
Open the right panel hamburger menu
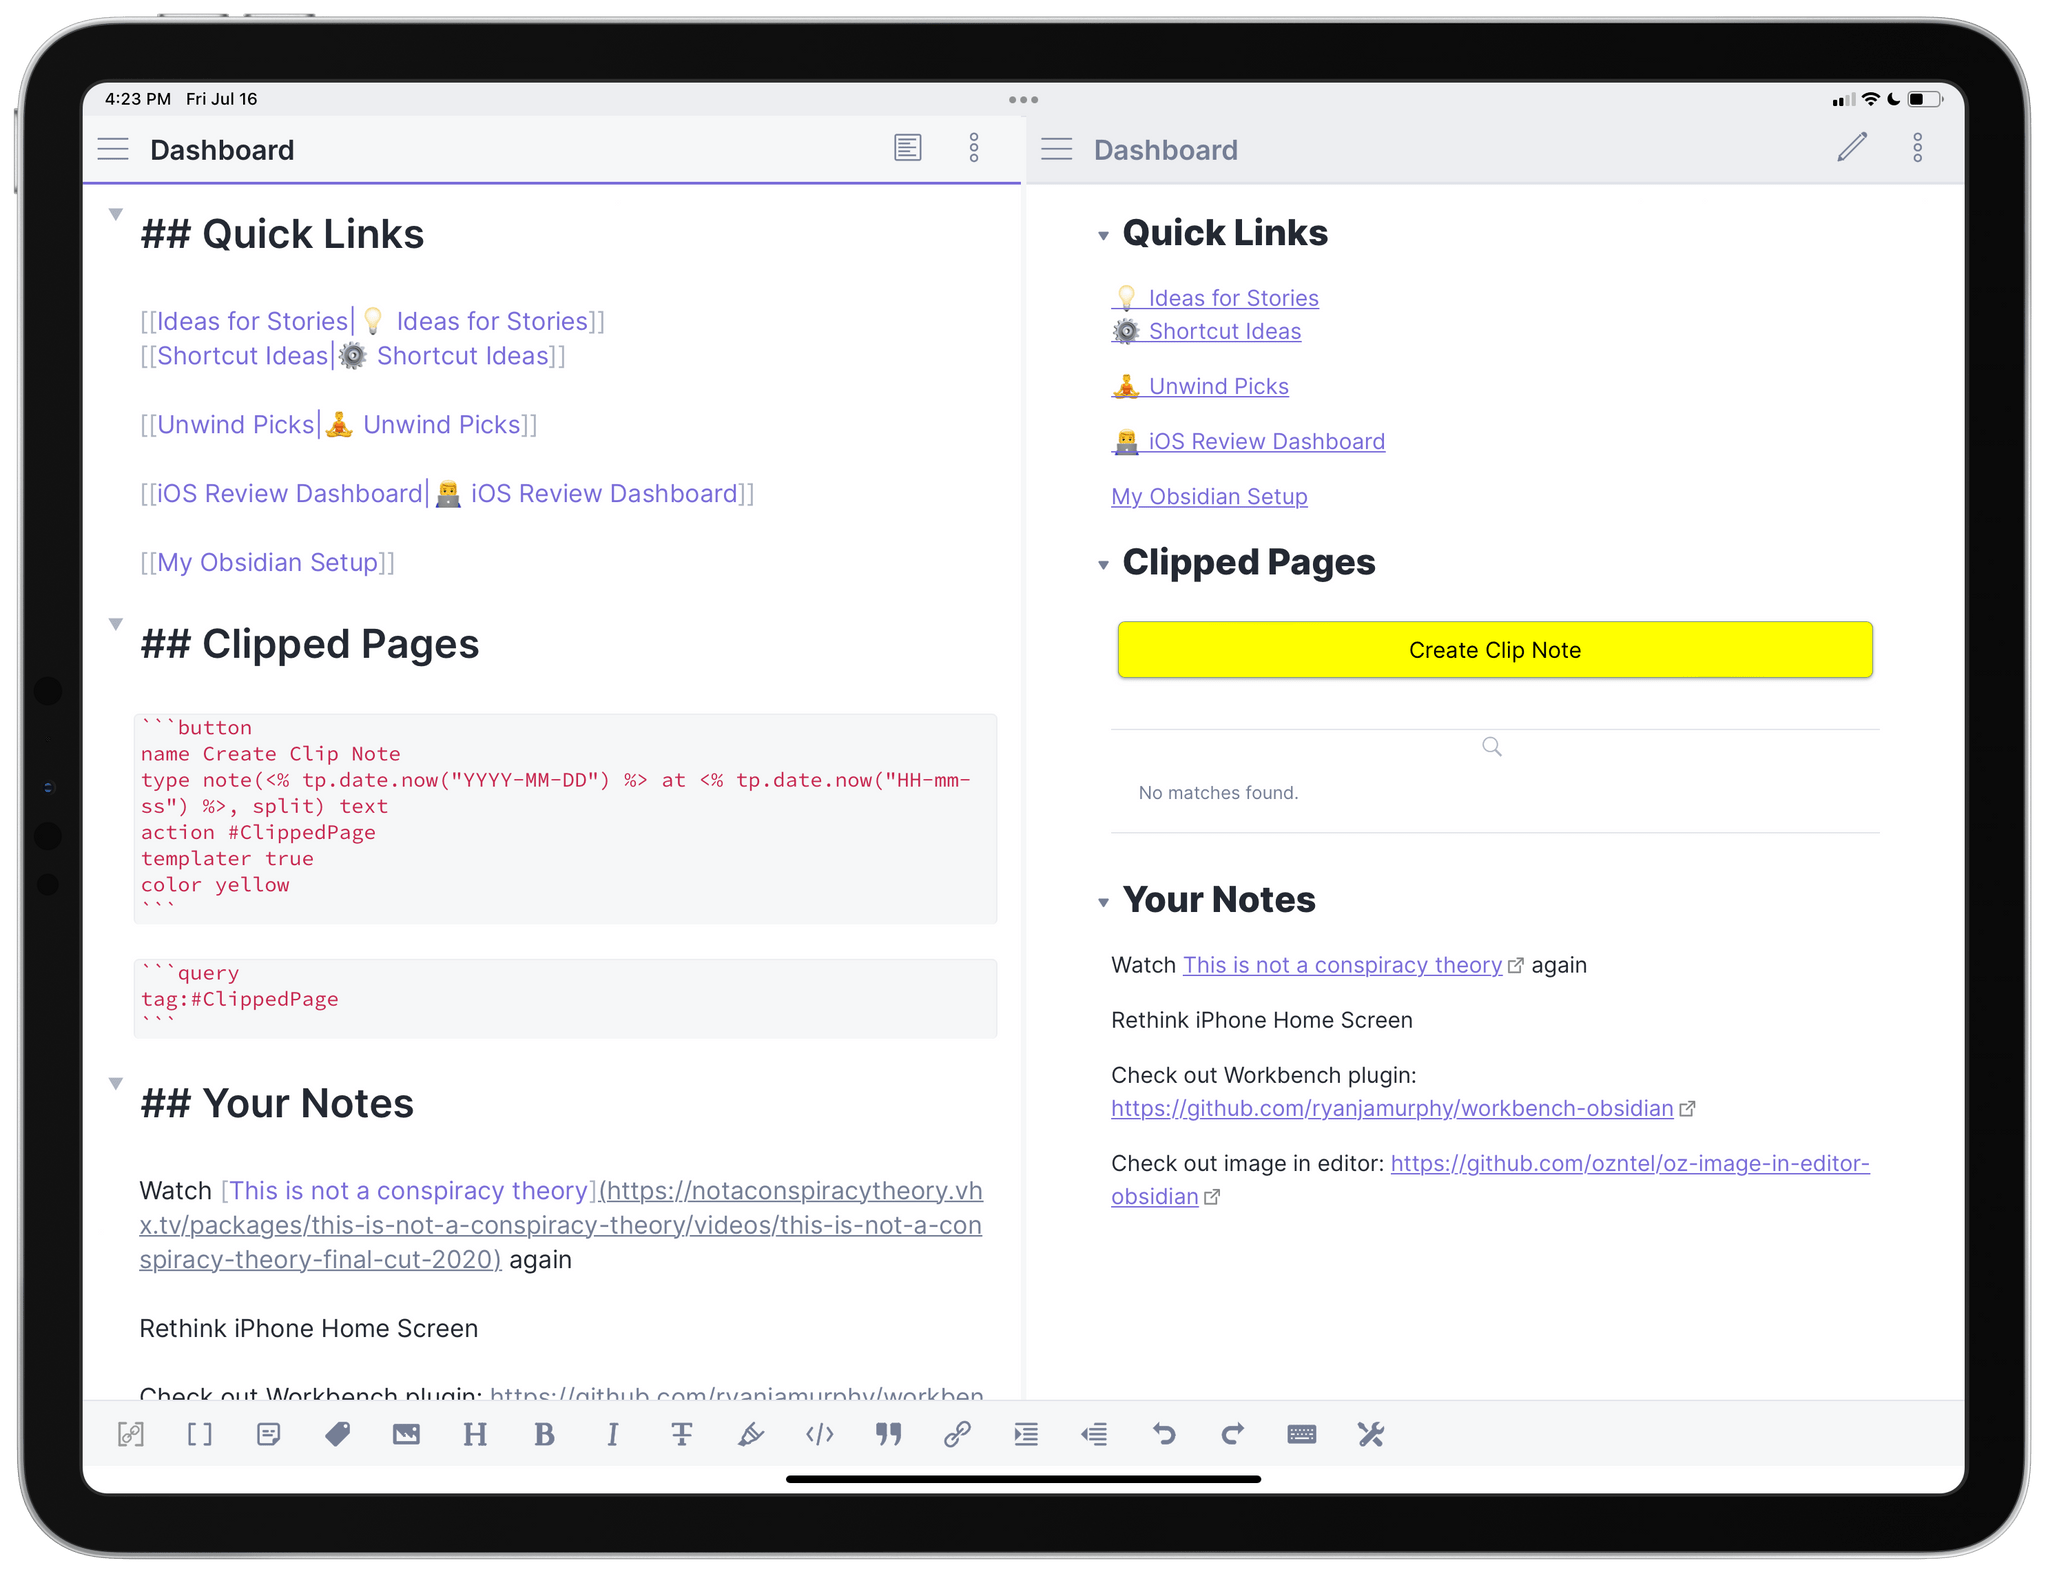(x=1056, y=149)
